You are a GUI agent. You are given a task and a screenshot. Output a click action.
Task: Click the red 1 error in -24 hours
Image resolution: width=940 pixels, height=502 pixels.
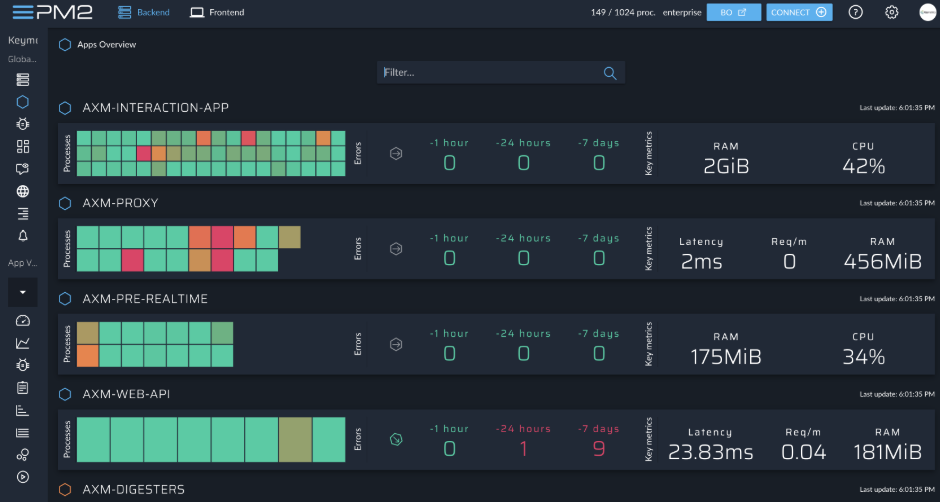pos(523,449)
